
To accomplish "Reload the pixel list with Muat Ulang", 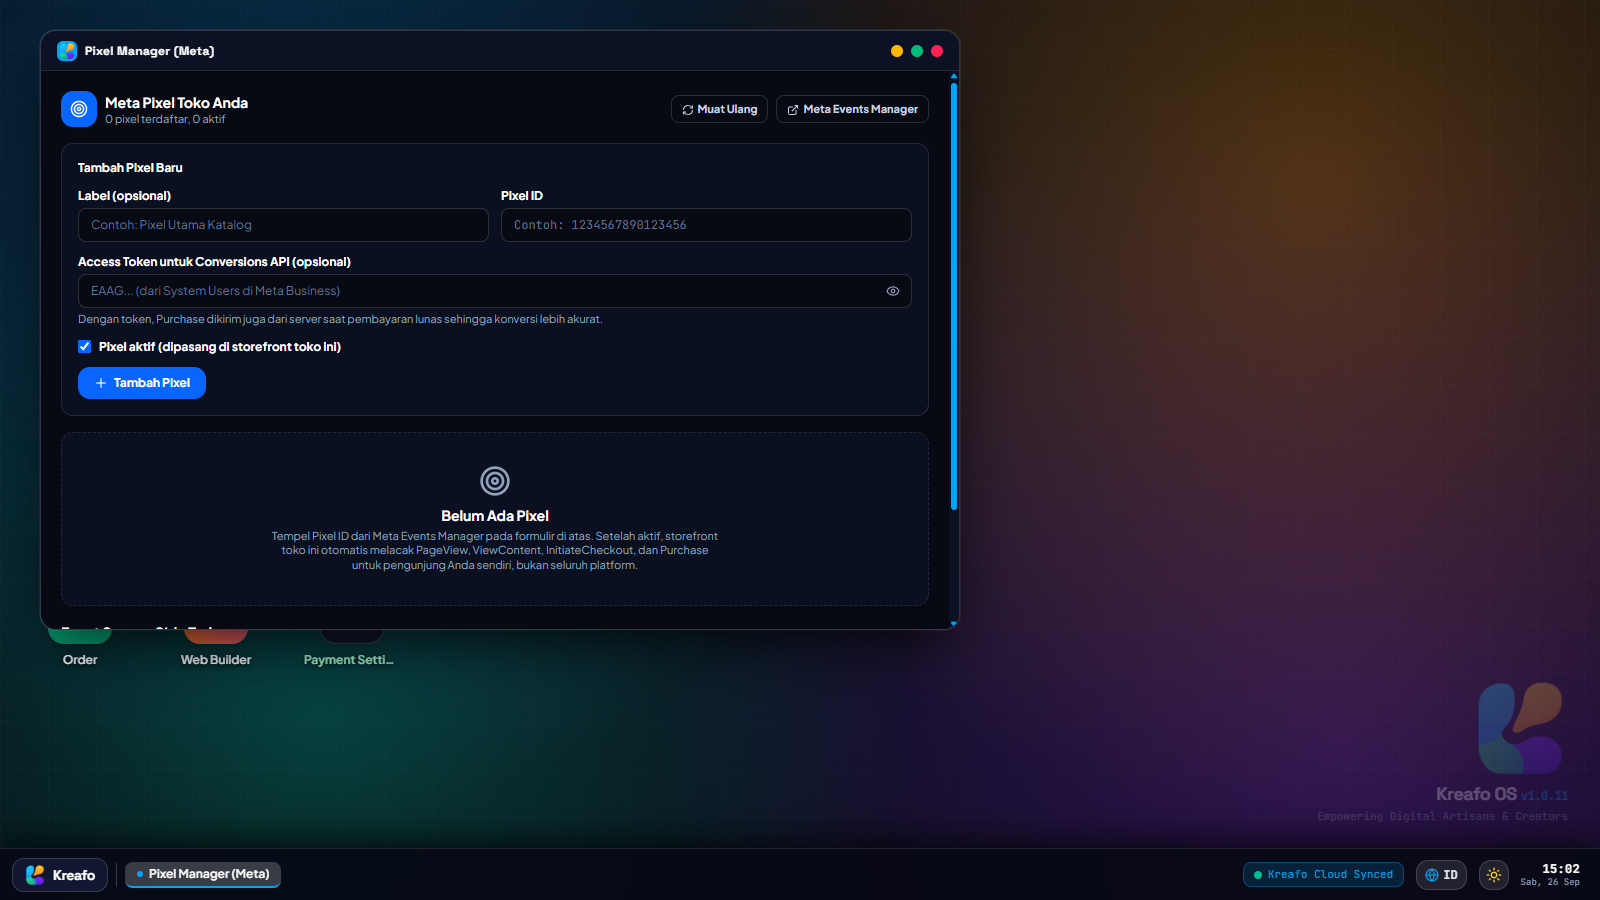I will point(719,109).
